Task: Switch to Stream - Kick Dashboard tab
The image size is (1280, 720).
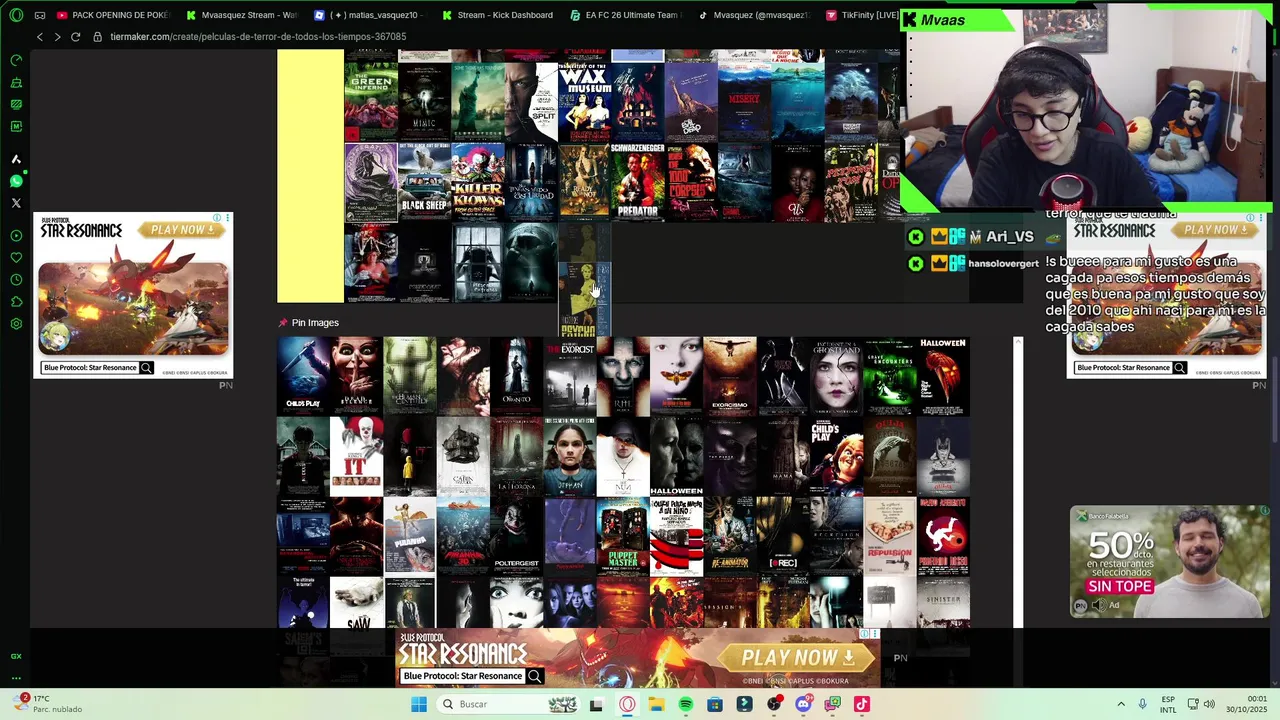Action: 497,15
